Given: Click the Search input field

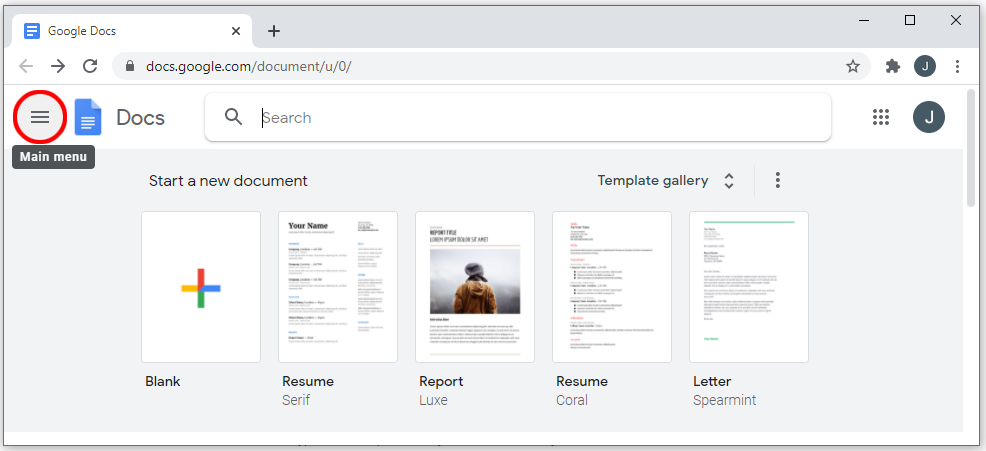Looking at the screenshot, I should click(x=540, y=117).
